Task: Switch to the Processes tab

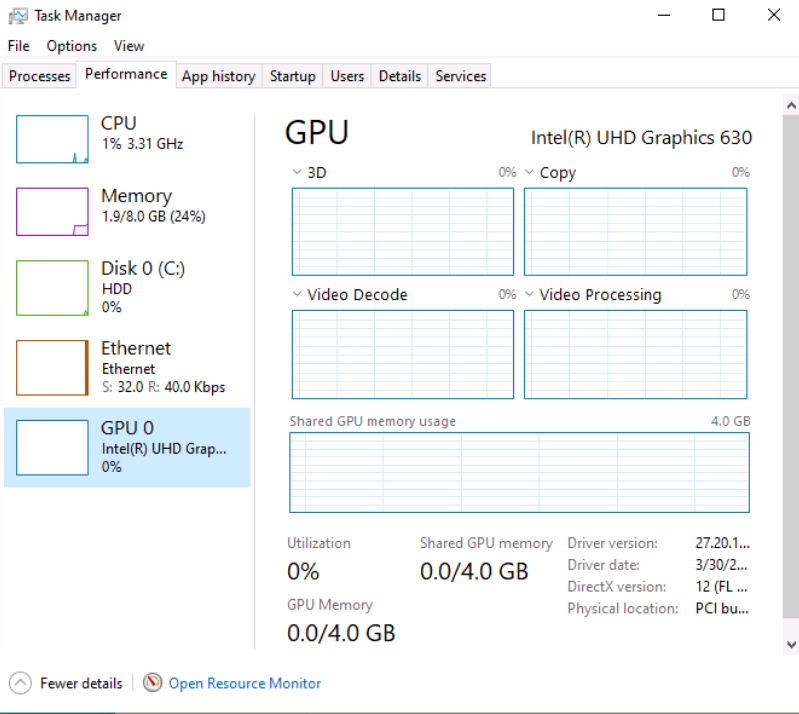Action: click(39, 76)
